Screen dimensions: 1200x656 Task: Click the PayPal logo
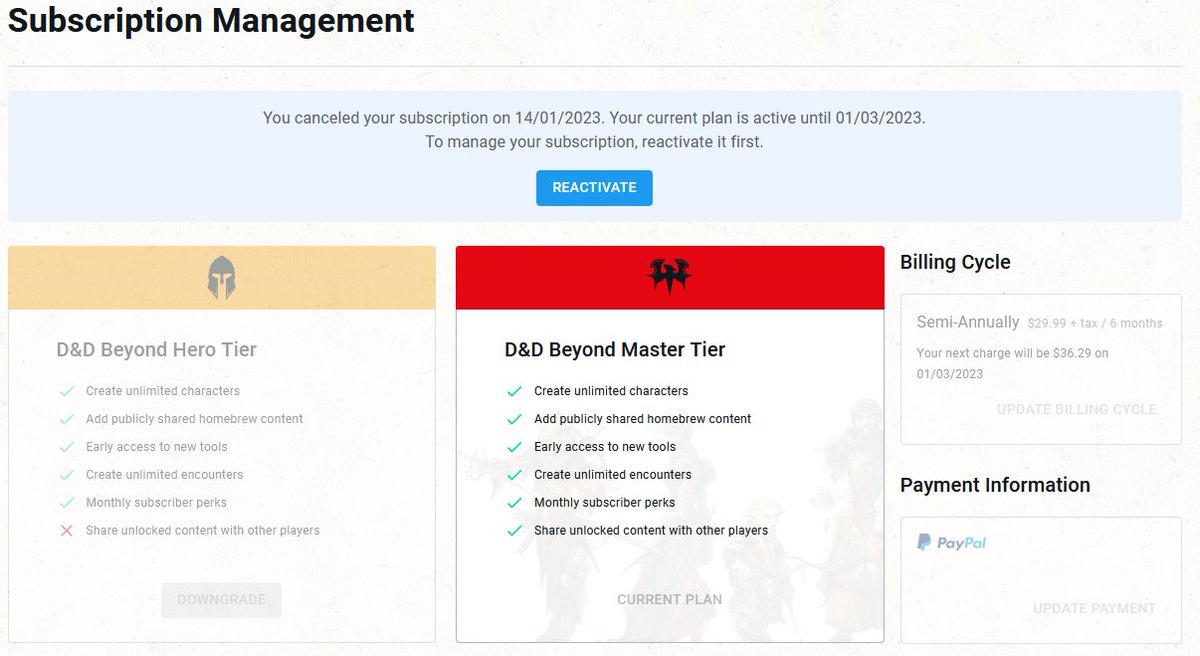pyautogui.click(x=952, y=542)
